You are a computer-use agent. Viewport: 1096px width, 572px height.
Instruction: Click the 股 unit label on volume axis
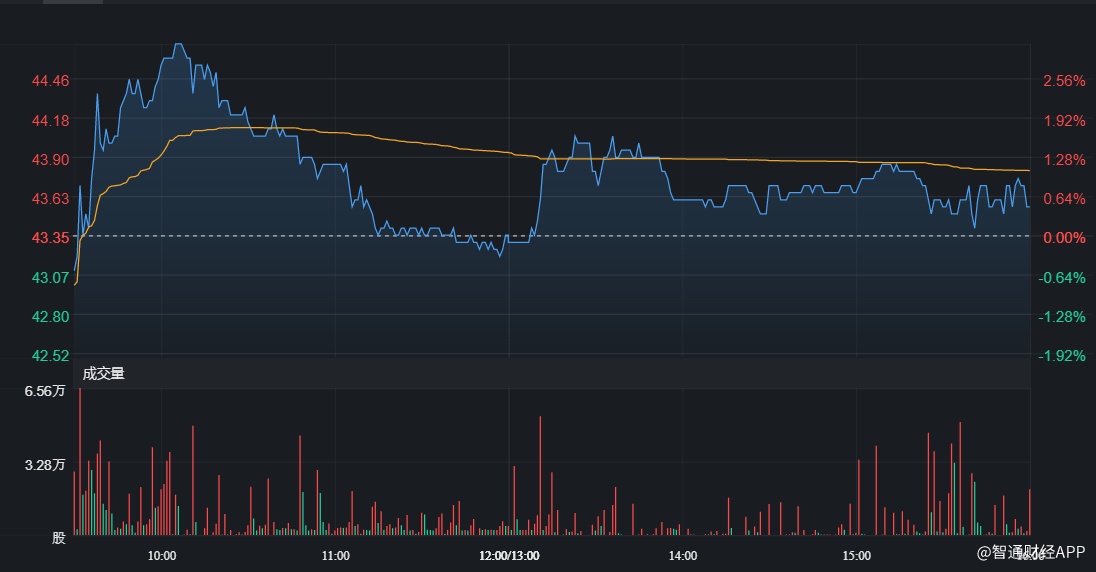coord(59,538)
